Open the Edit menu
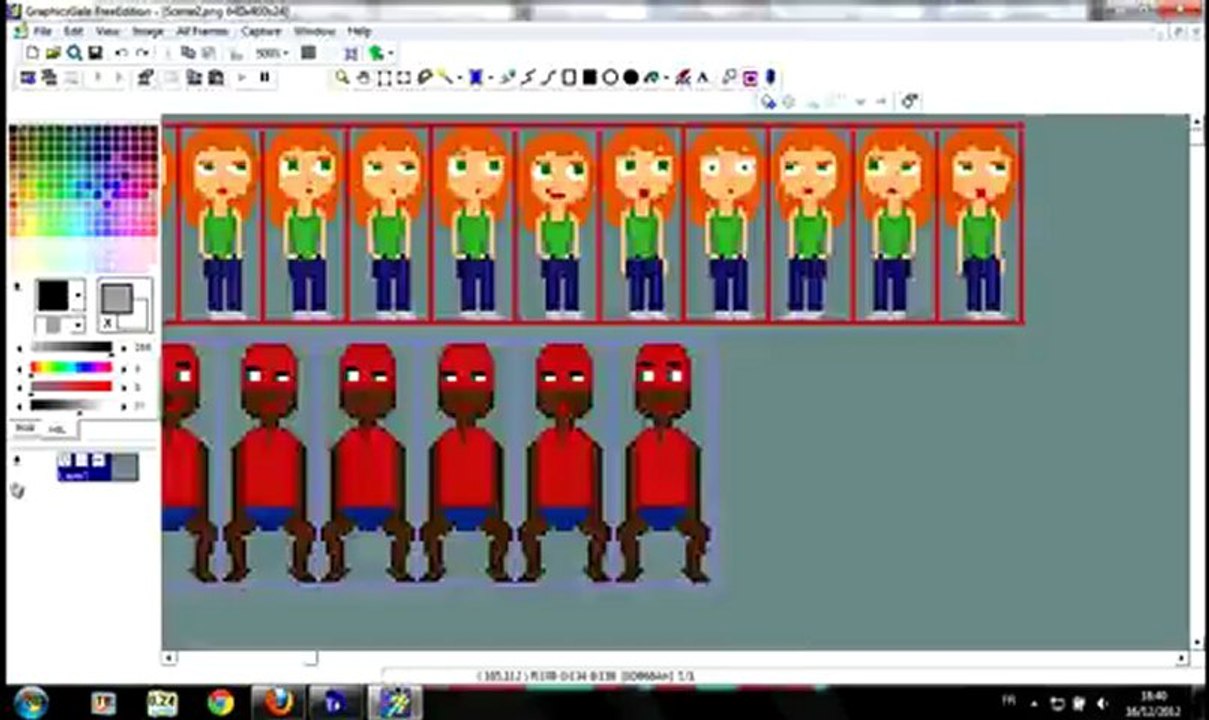 pyautogui.click(x=74, y=31)
